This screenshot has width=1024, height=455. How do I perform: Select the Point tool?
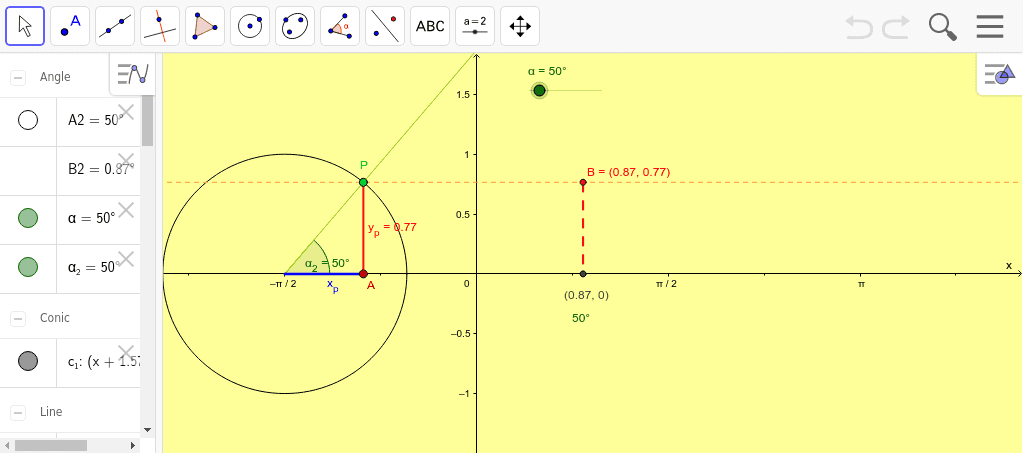[70, 26]
